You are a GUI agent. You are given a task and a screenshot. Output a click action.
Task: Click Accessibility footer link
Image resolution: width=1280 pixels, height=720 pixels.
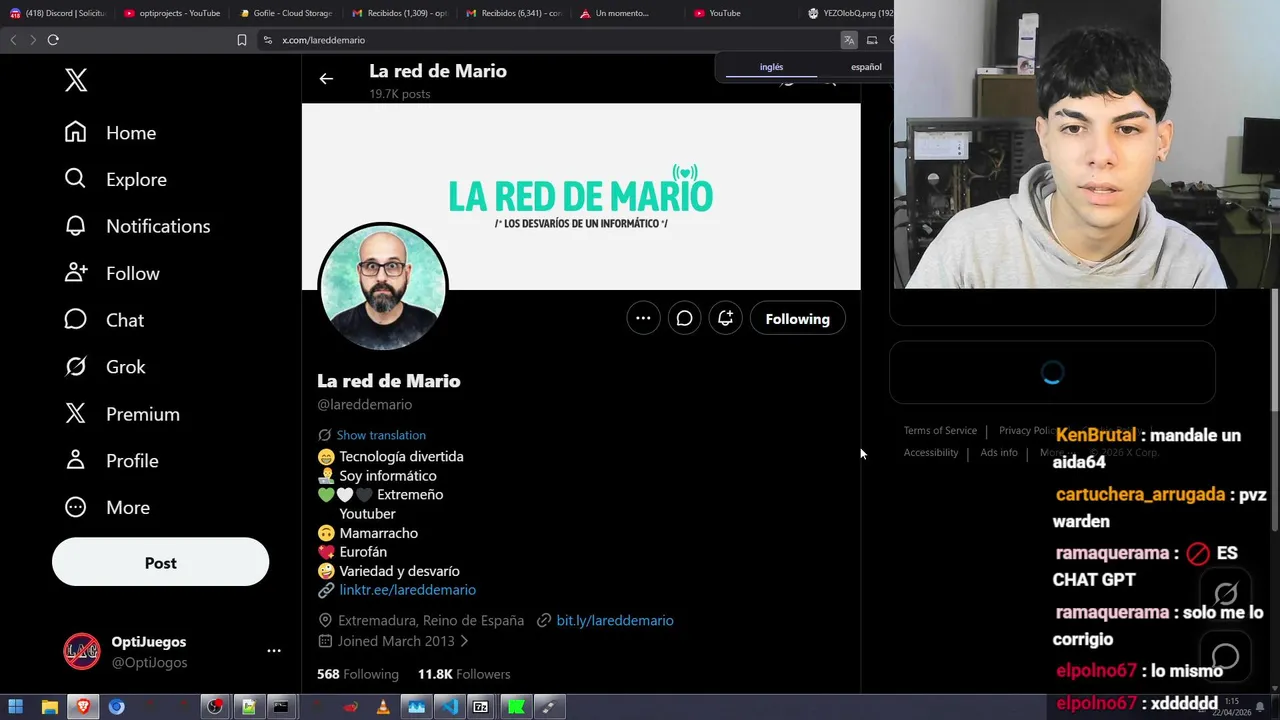[931, 452]
